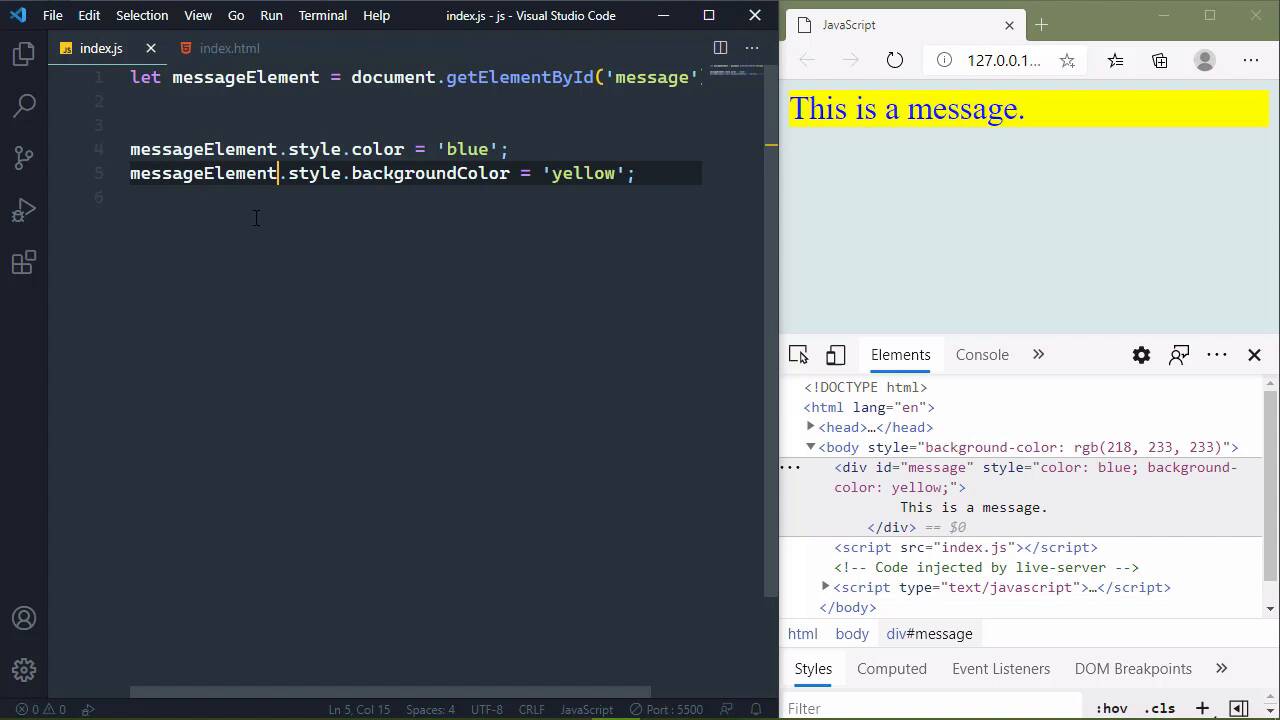Close the JavaScript browser tab

pyautogui.click(x=1009, y=25)
